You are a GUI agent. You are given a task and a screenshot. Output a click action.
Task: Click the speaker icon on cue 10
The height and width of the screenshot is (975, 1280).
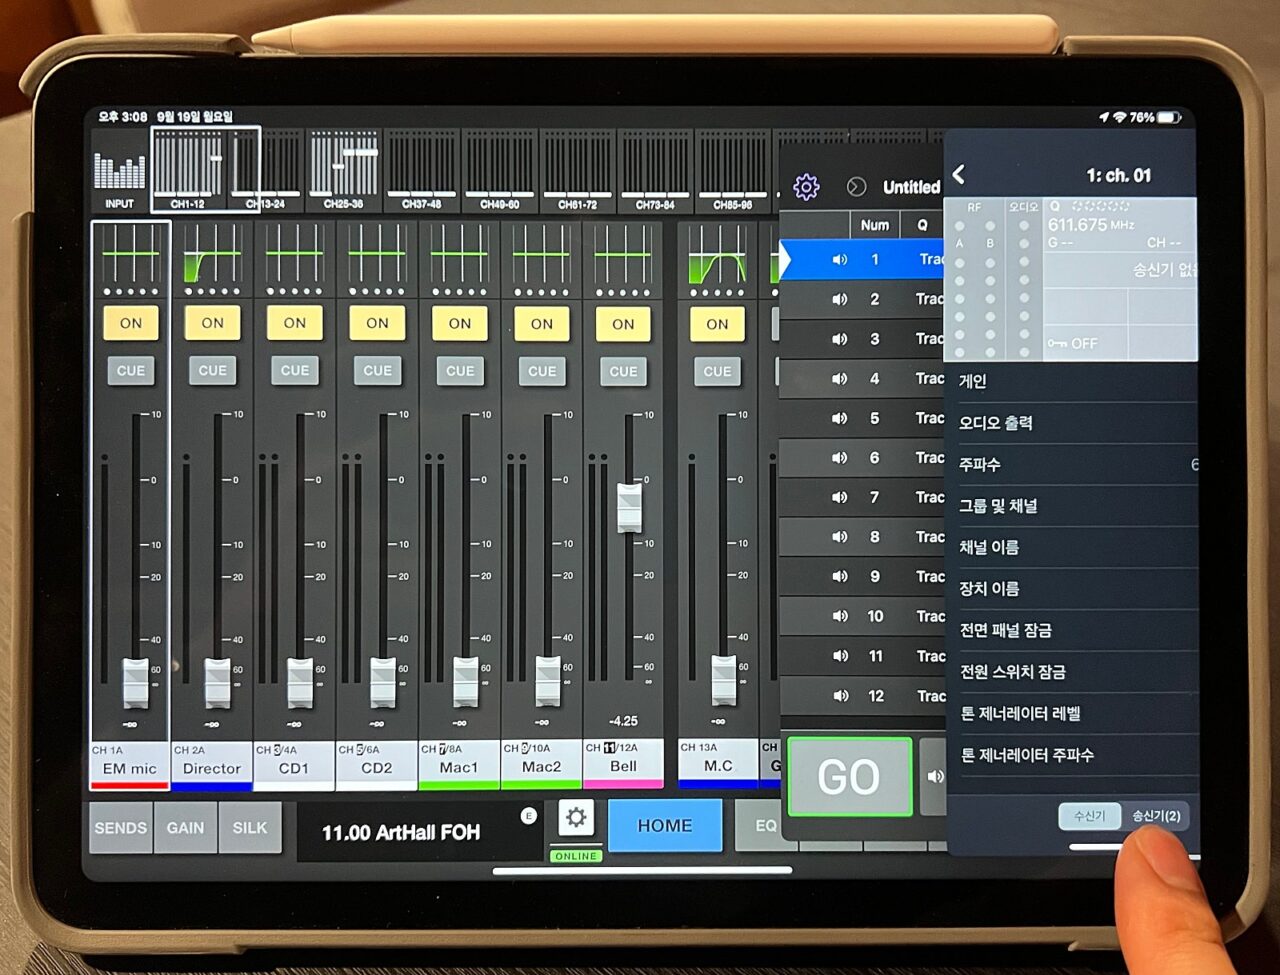coord(840,616)
